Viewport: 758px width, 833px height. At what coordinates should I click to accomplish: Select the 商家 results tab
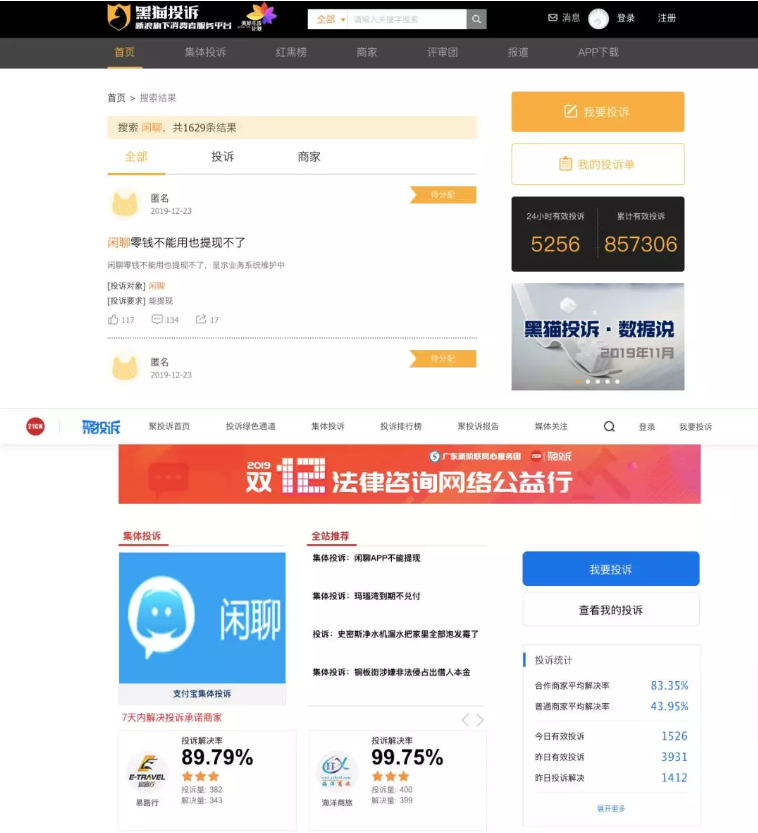[x=309, y=157]
